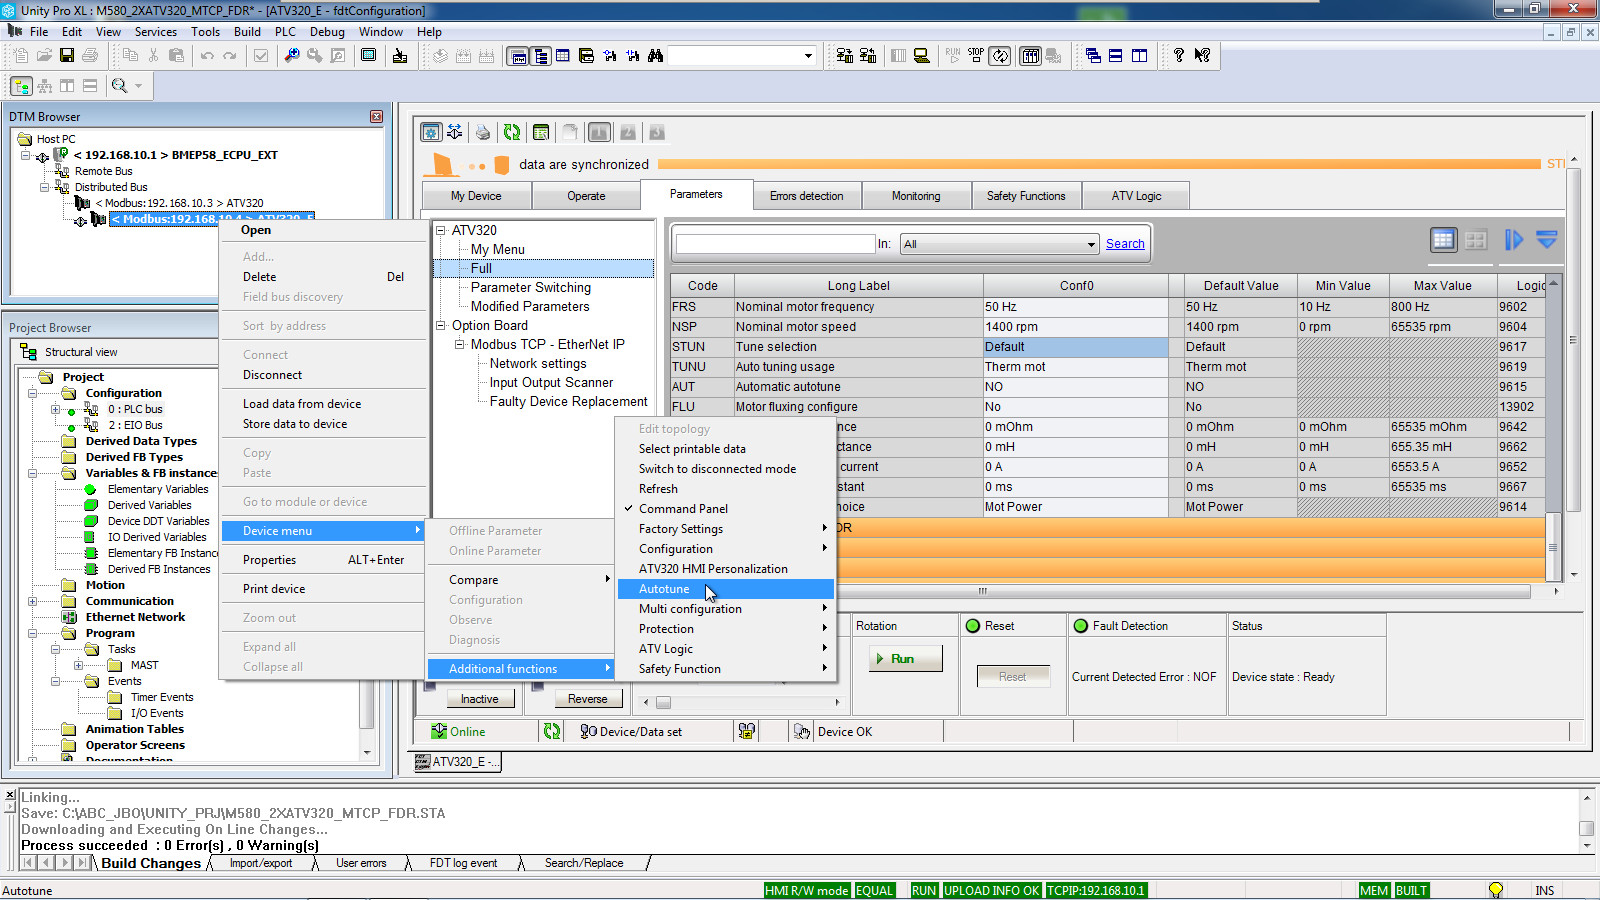Click the STUN Conf0 'Default' cell
The image size is (1600, 900).
1076,347
